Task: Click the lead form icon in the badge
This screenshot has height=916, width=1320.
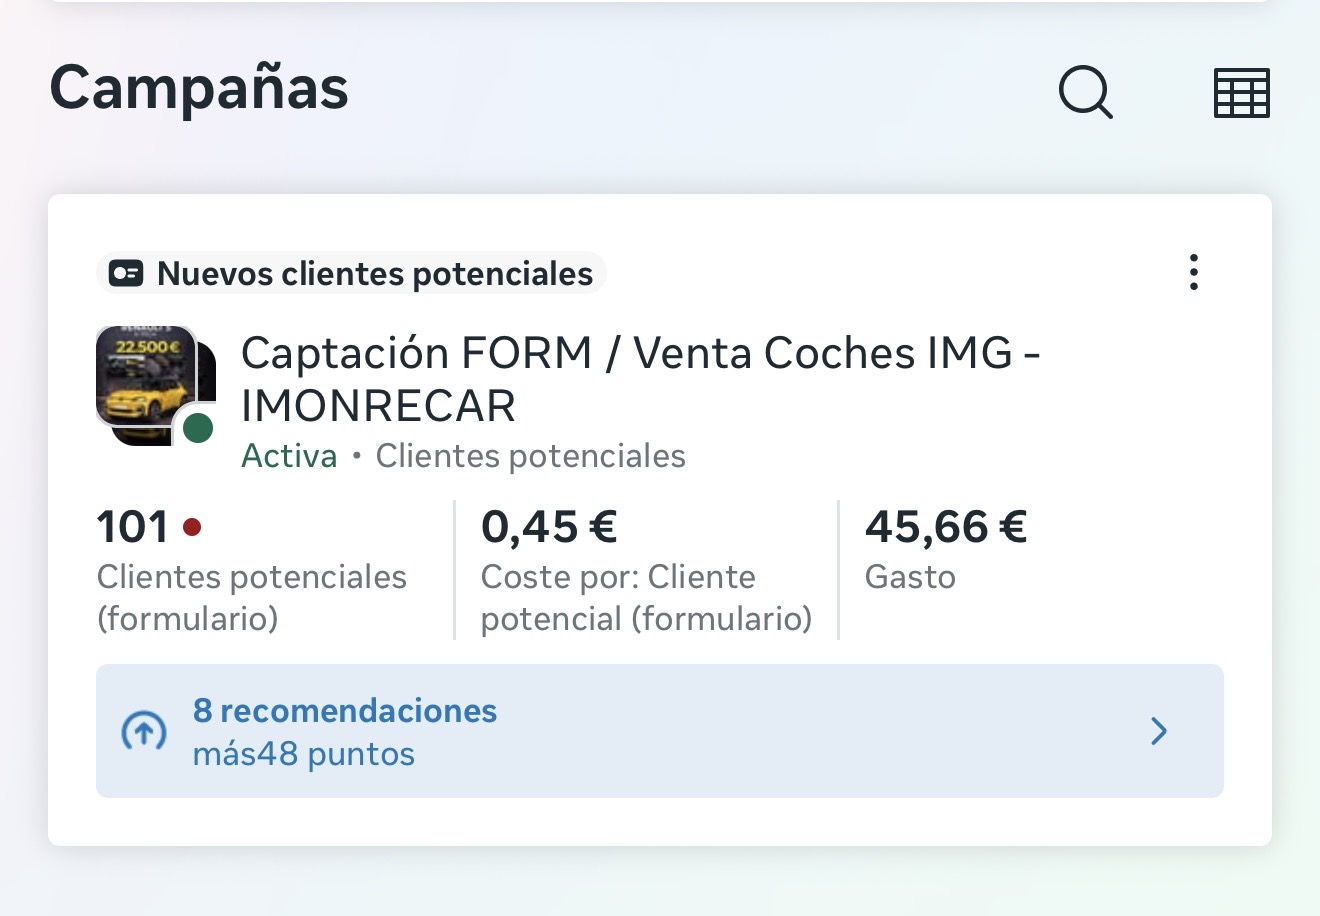Action: click(126, 274)
